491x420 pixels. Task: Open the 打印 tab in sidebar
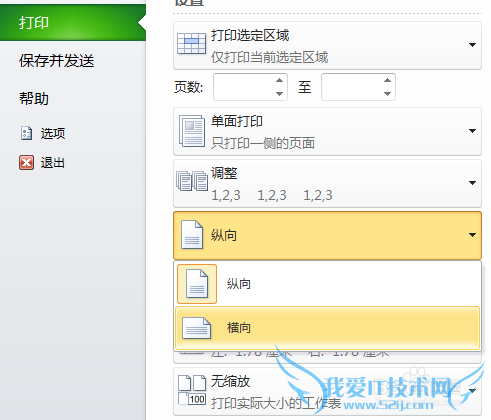[73, 23]
